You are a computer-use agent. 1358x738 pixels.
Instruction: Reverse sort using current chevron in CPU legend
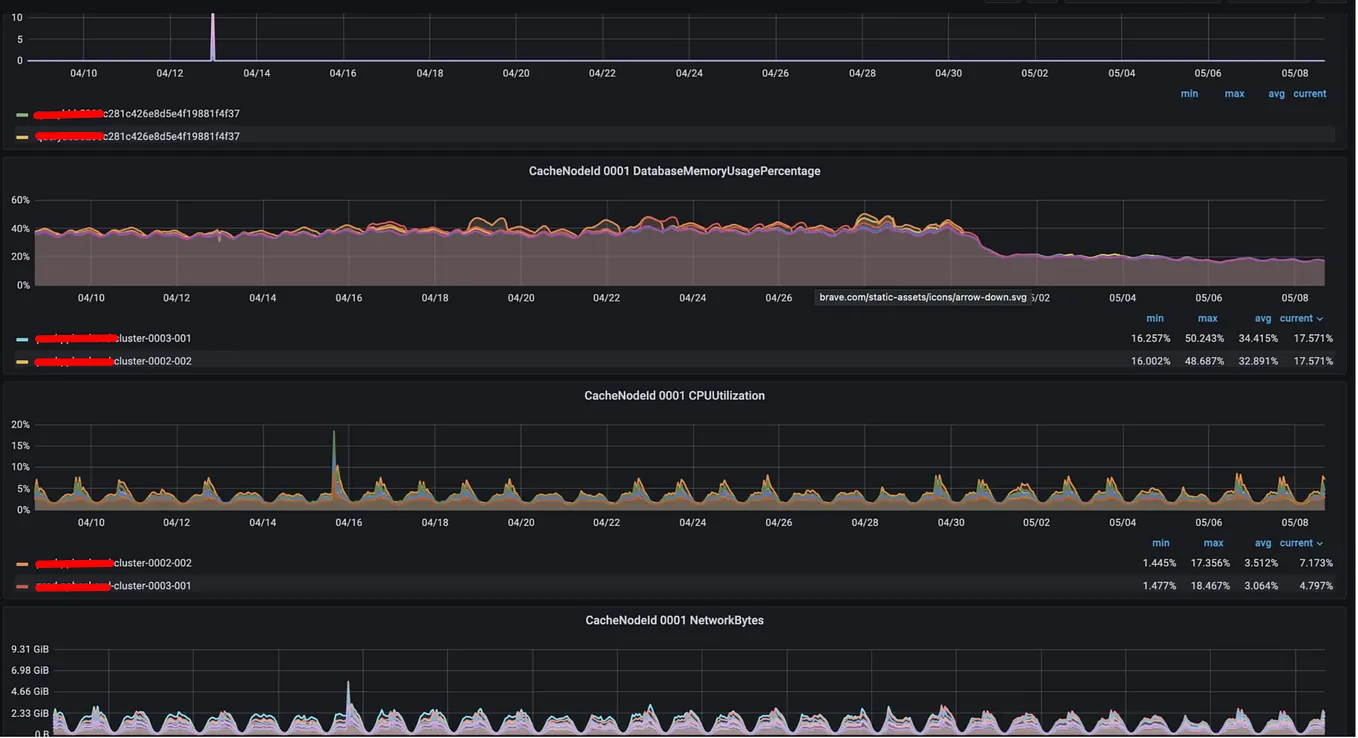[x=1322, y=542]
